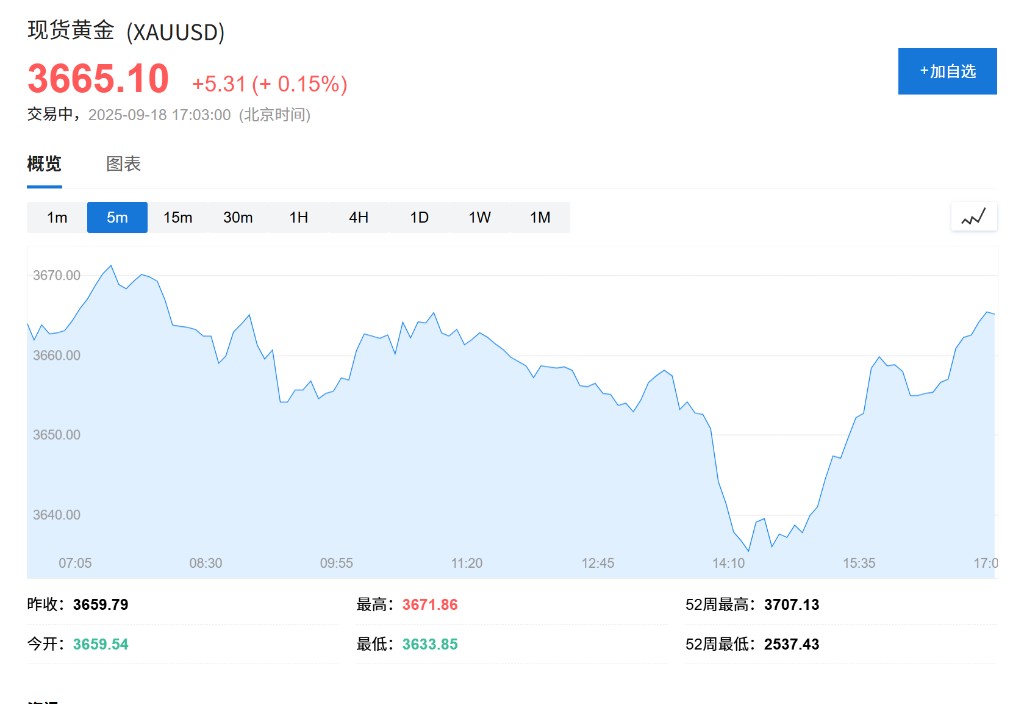Select the 5m timeframe

117,217
